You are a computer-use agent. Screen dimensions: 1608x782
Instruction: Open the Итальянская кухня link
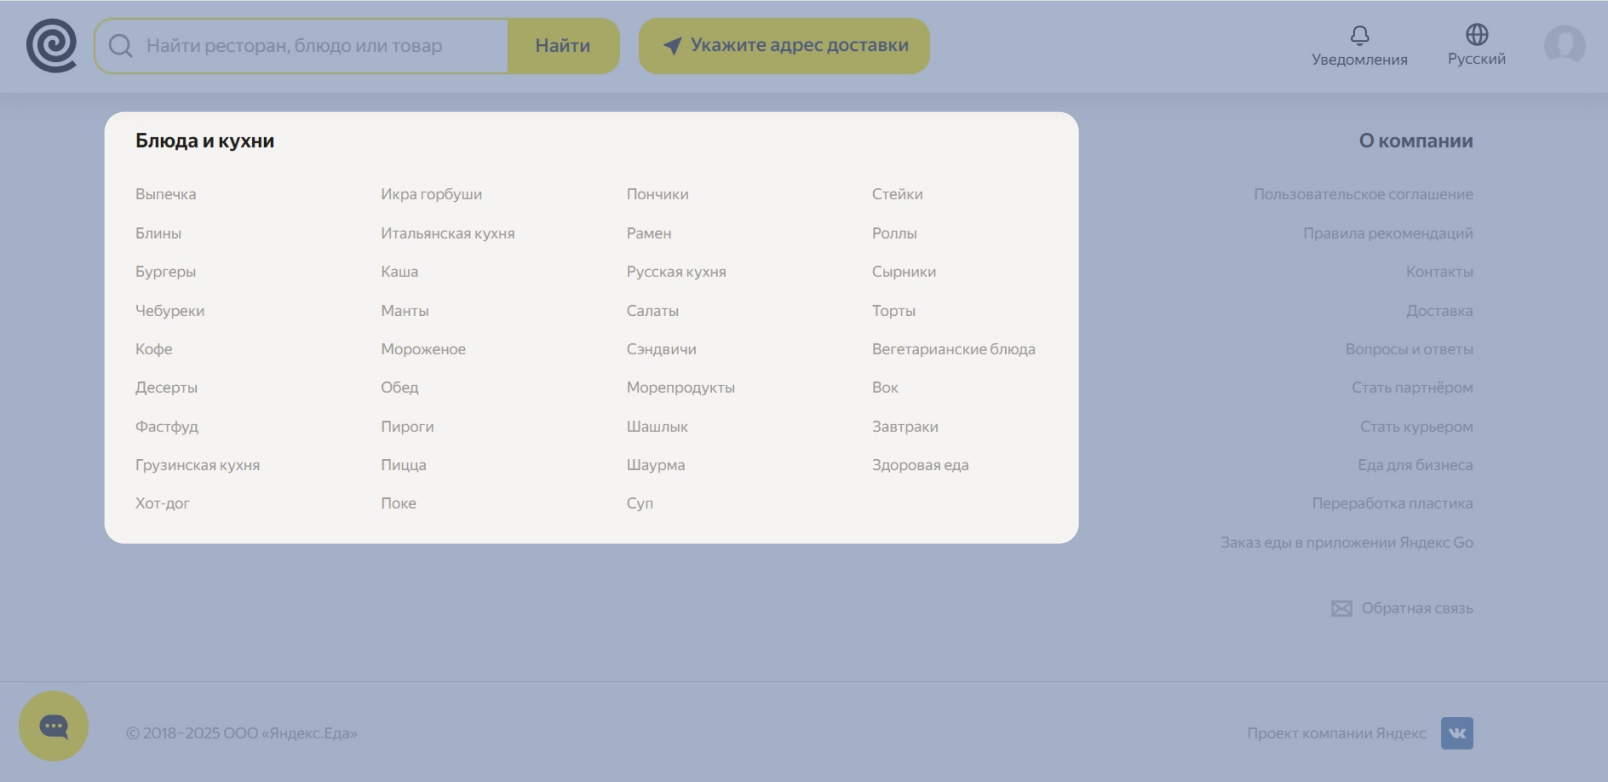(447, 233)
